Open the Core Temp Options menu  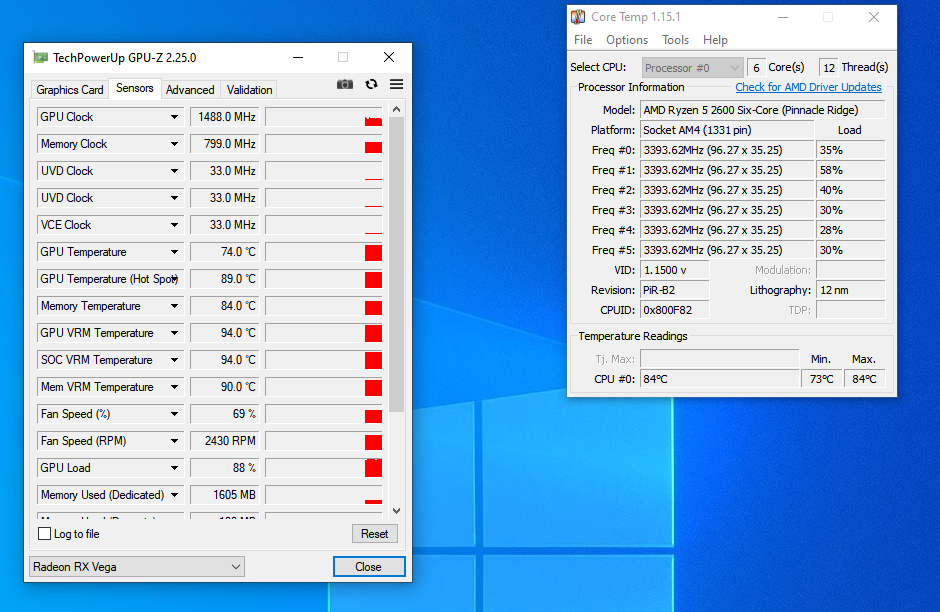pos(626,40)
